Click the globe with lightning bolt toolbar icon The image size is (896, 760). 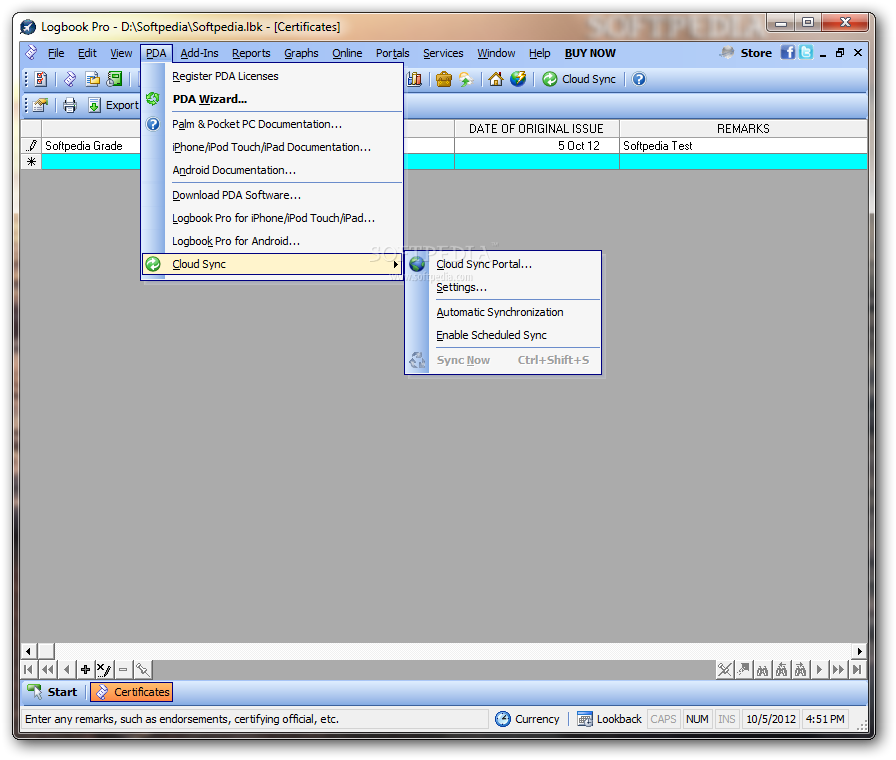click(x=518, y=79)
